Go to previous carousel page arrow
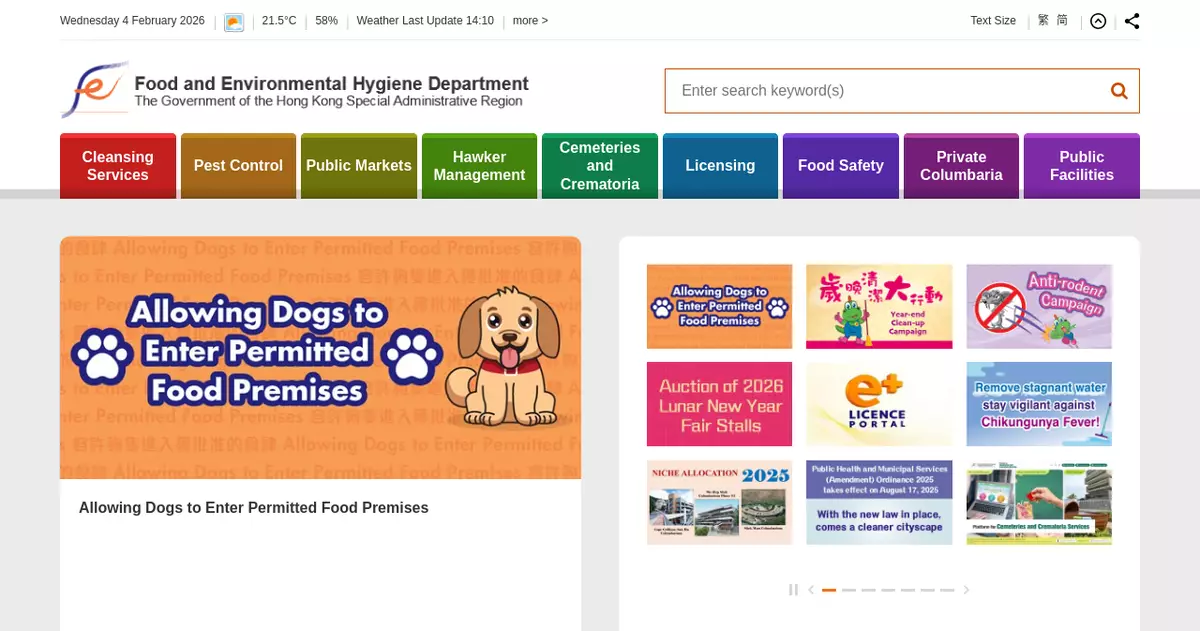This screenshot has height=631, width=1200. 811,590
